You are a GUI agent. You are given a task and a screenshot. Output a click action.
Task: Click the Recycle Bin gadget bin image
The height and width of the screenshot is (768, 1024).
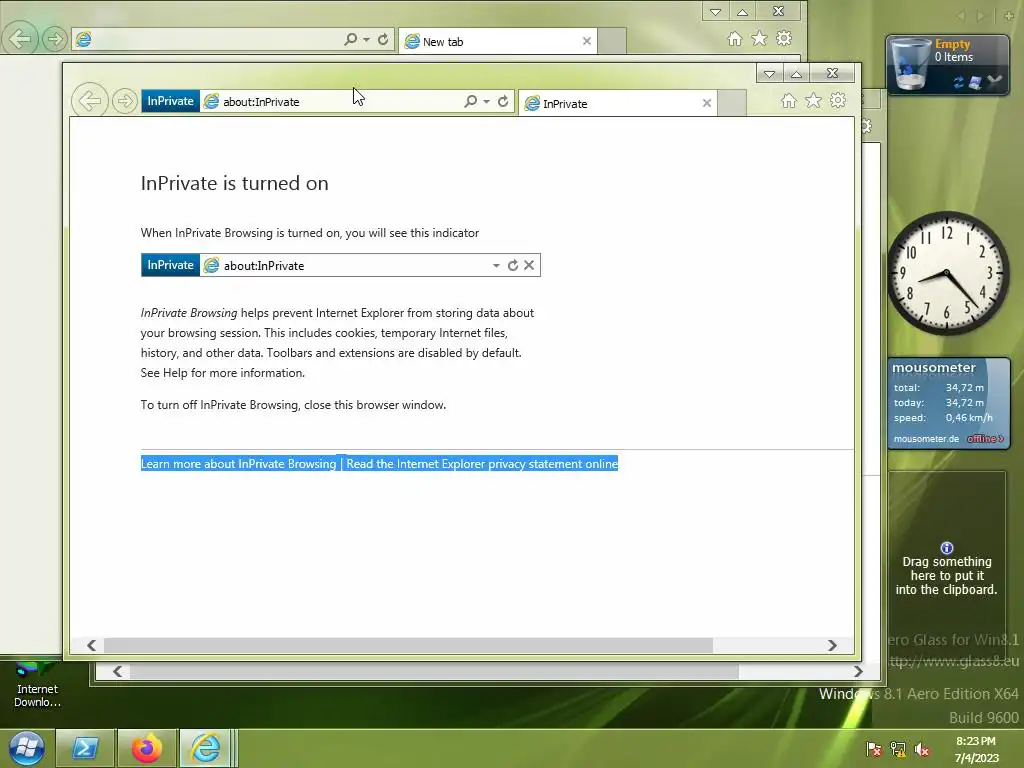(x=910, y=63)
